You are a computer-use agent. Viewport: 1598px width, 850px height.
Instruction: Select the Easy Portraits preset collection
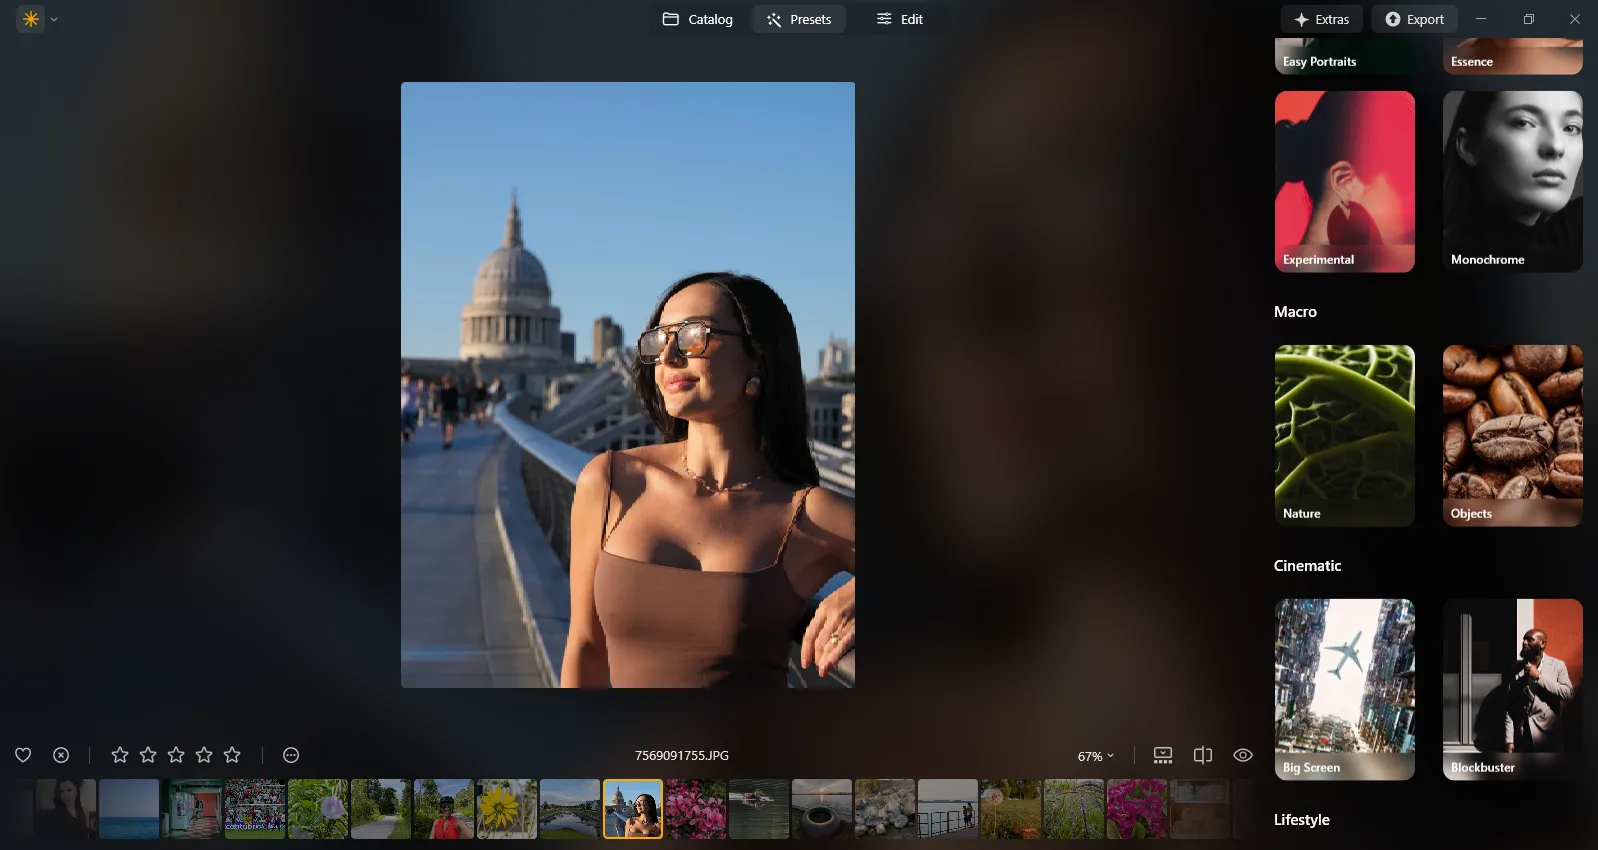pyautogui.click(x=1345, y=56)
